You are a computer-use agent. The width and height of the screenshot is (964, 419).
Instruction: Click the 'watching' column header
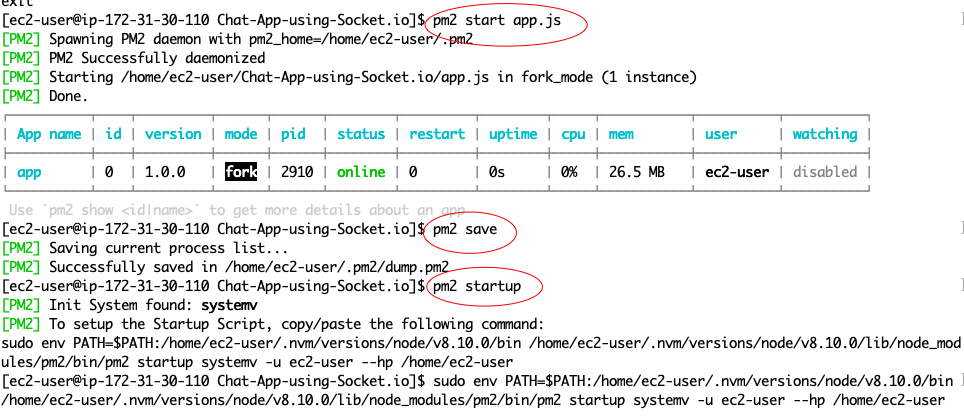(x=824, y=135)
